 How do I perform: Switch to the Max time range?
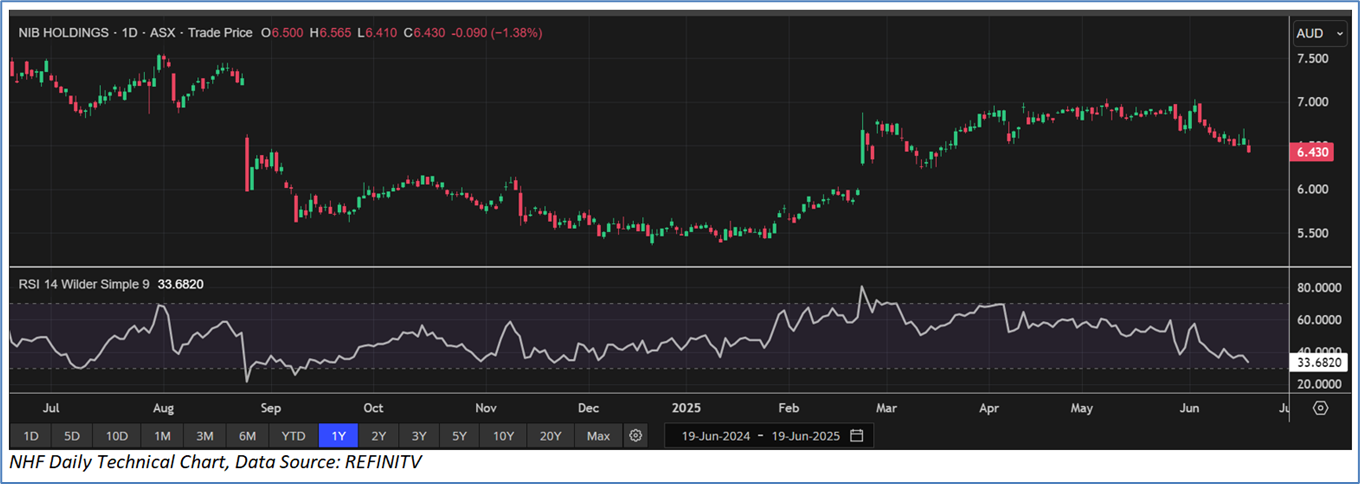click(x=598, y=436)
